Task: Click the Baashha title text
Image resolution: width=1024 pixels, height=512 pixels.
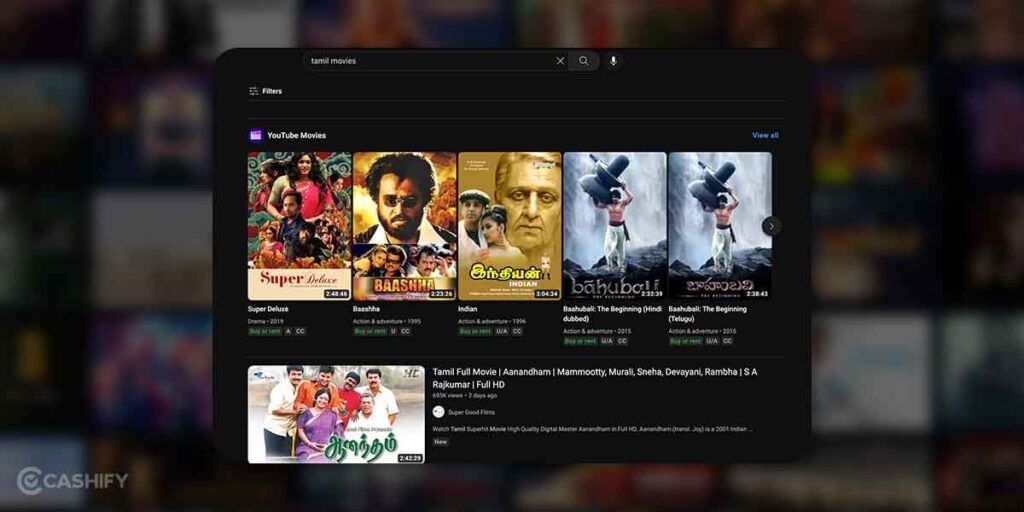Action: [366, 309]
